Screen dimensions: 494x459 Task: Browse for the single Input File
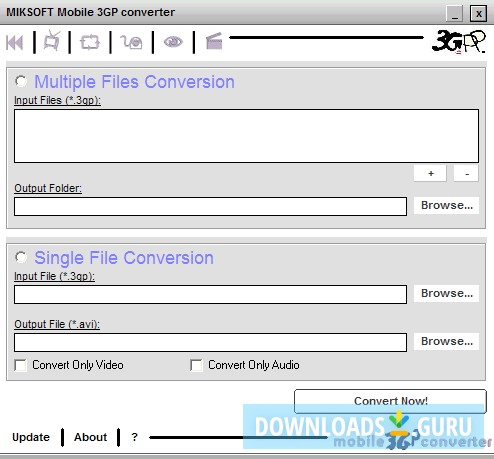click(446, 293)
